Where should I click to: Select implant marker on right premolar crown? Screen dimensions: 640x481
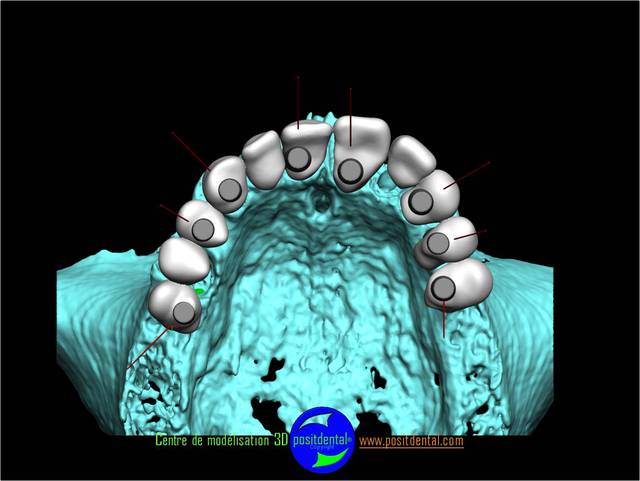(x=438, y=243)
